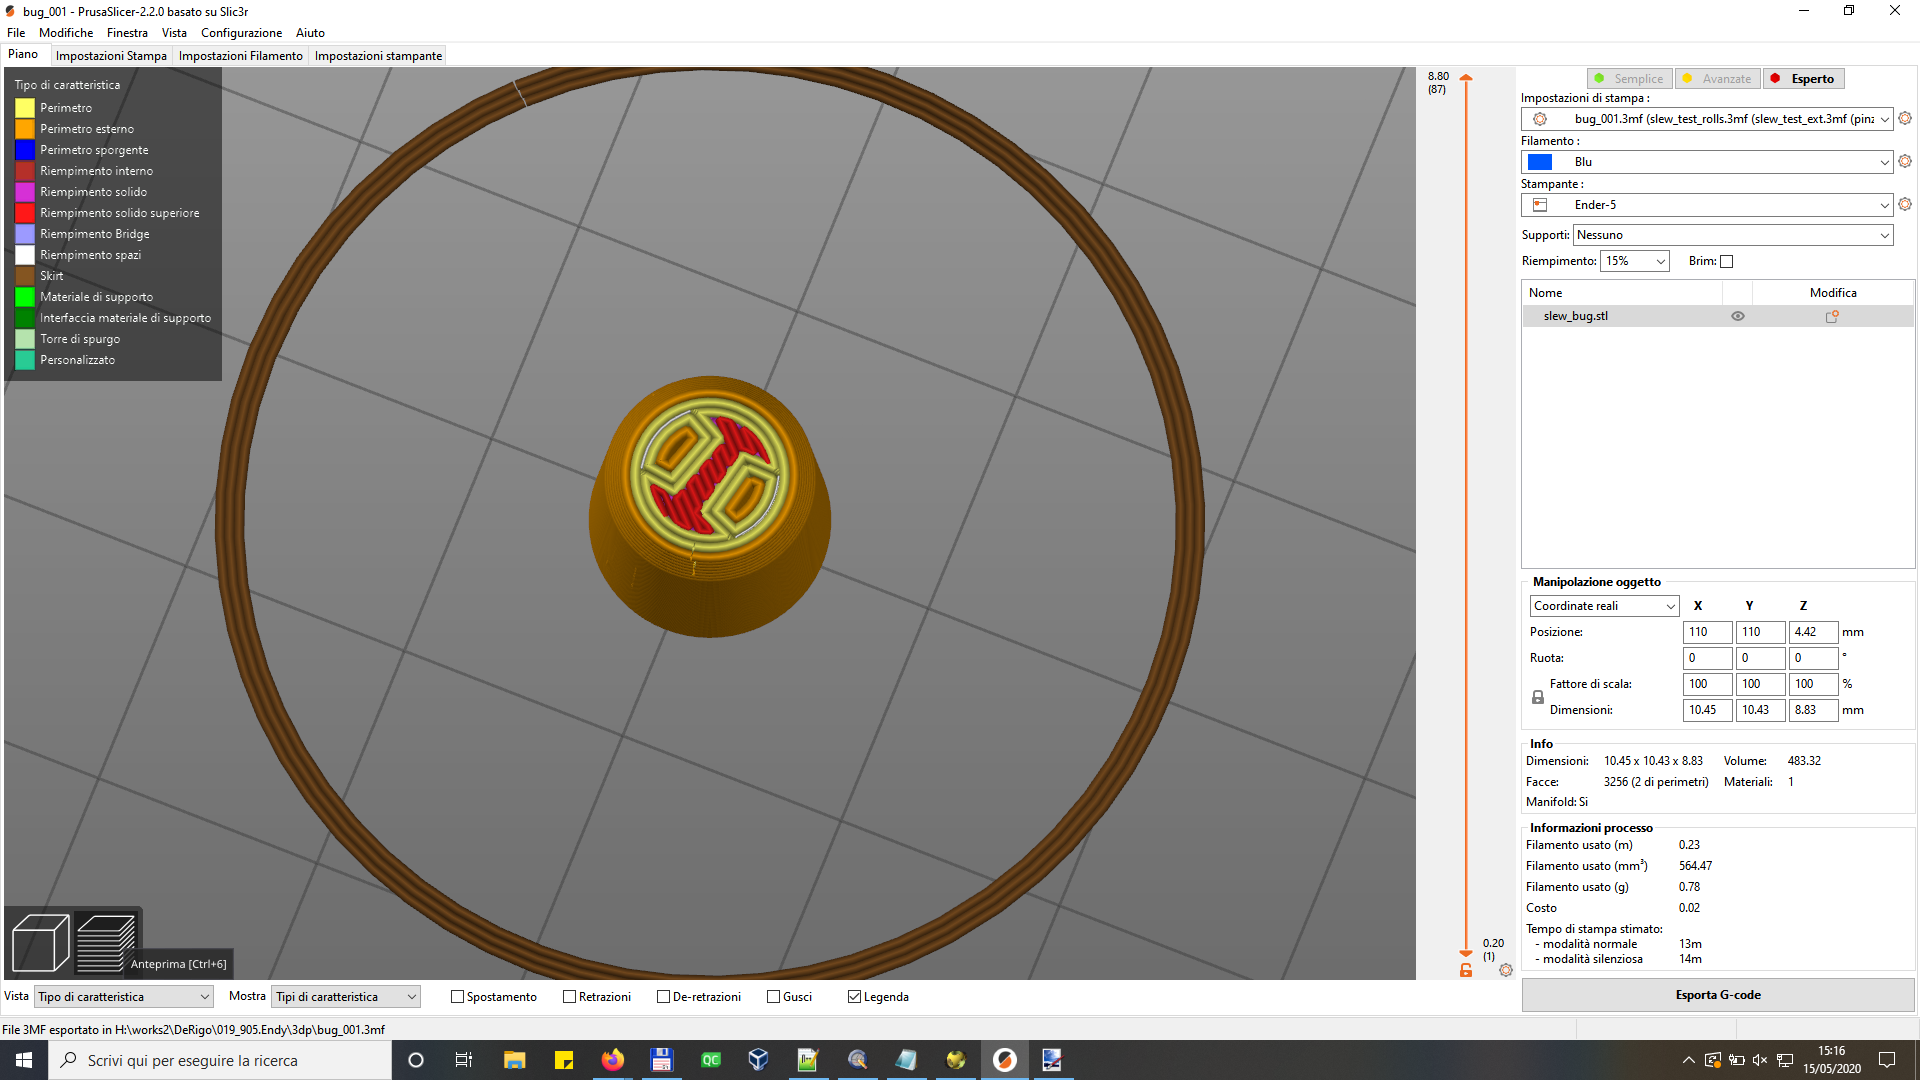
Task: Open the Filamento Blu dropdown
Action: pyautogui.click(x=1707, y=162)
